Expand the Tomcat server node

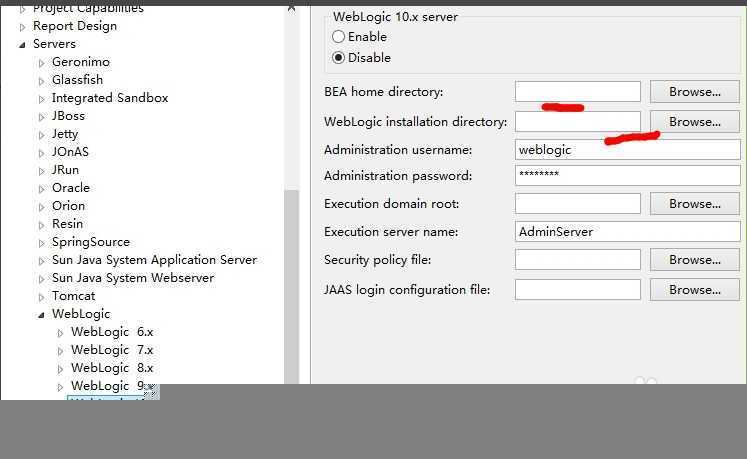[x=41, y=297]
